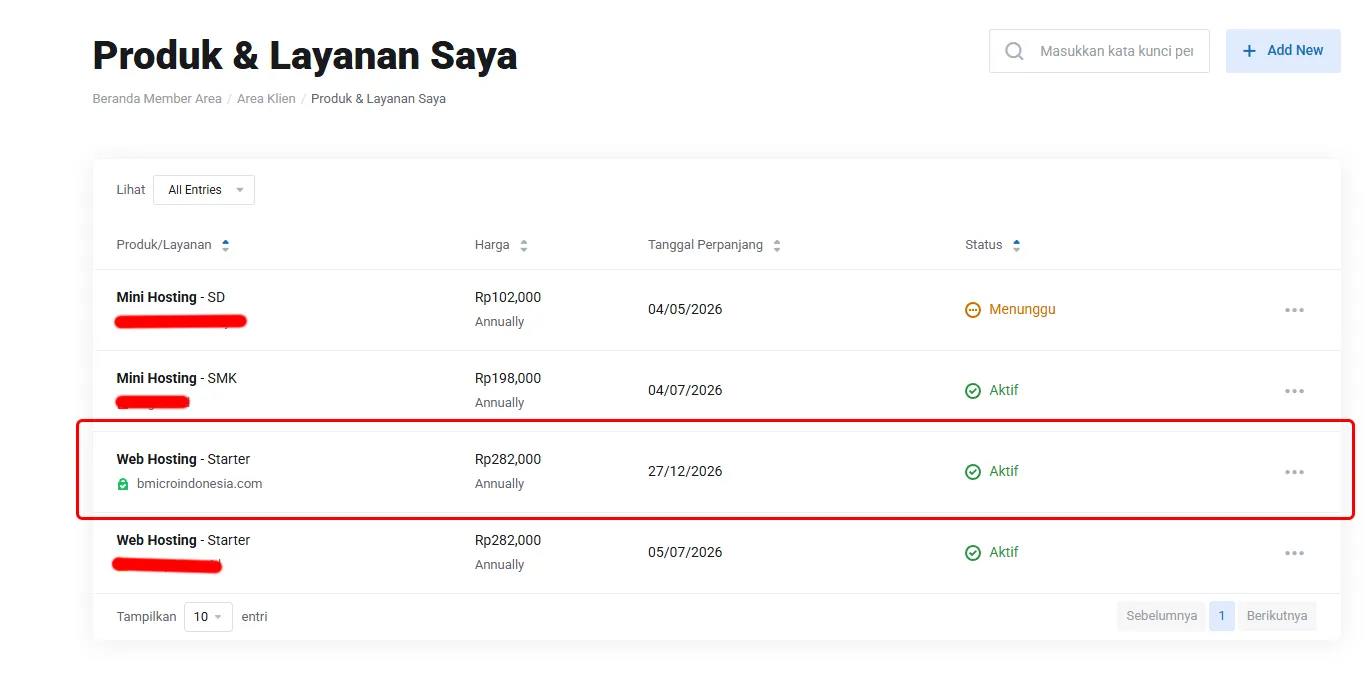Click the Aktif check icon on the 05/07/2026 row

tap(973, 553)
